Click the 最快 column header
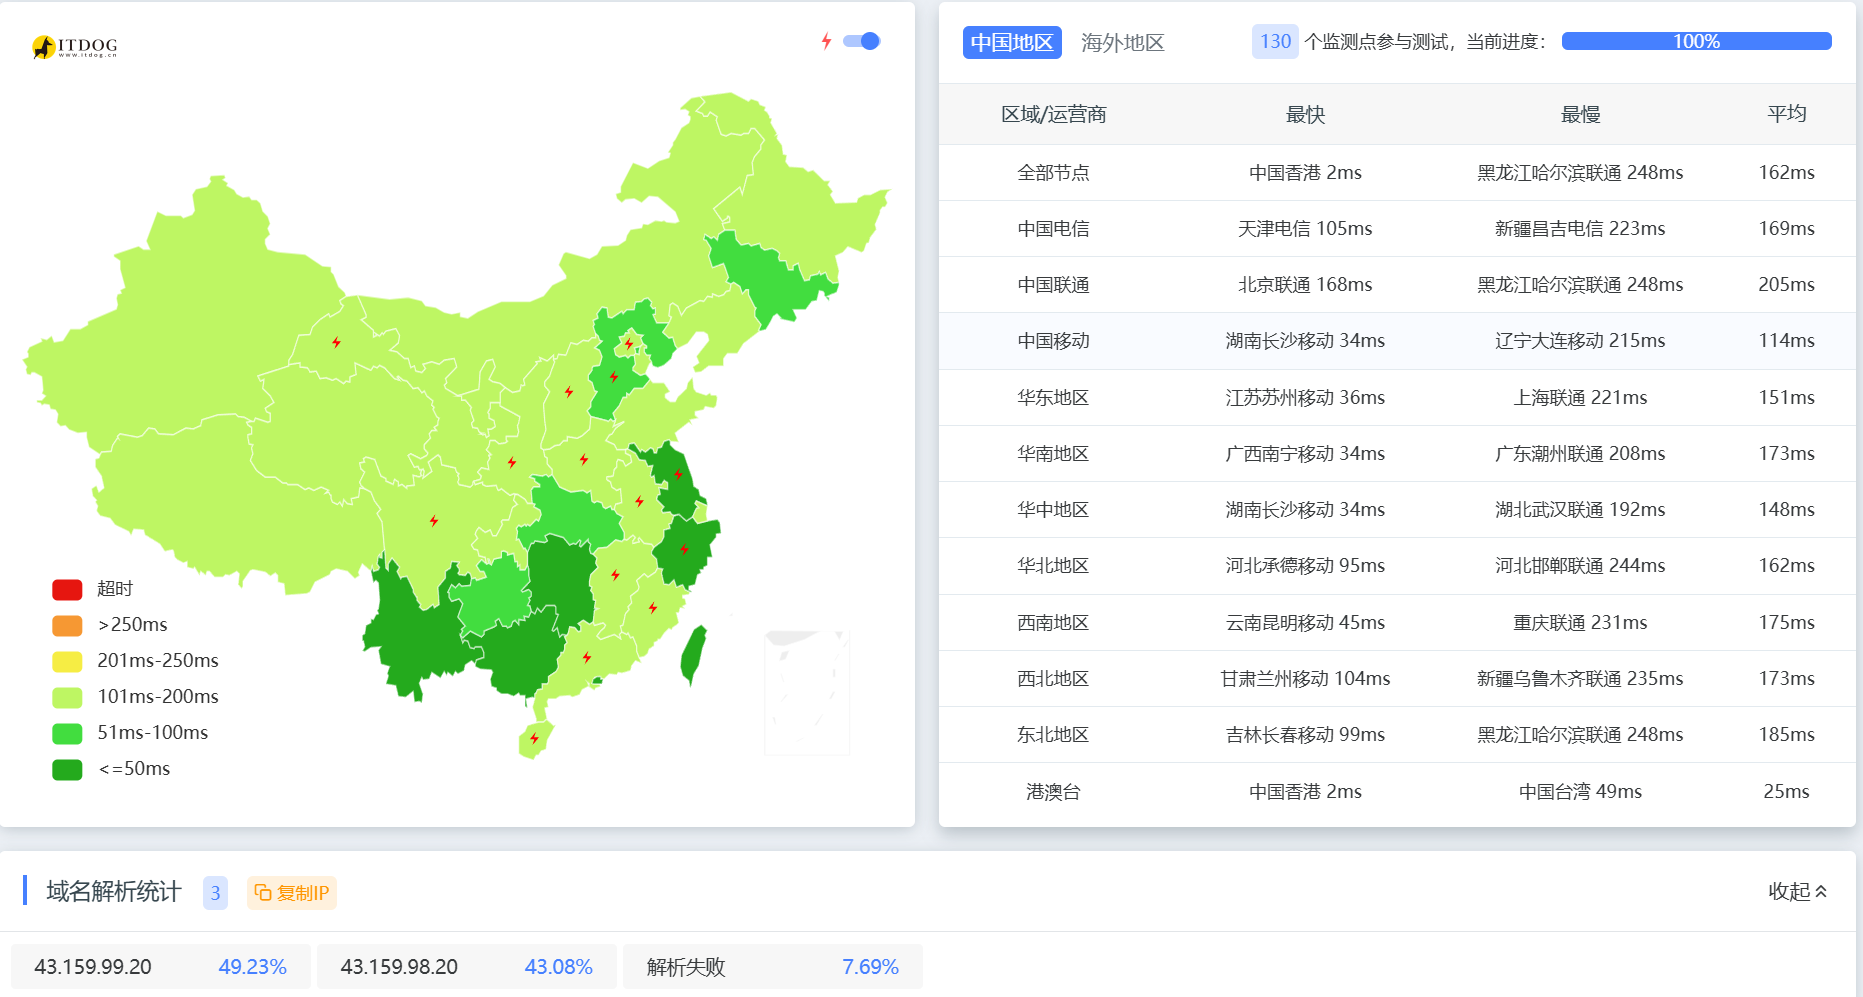Viewport: 1863px width, 997px height. click(x=1305, y=114)
